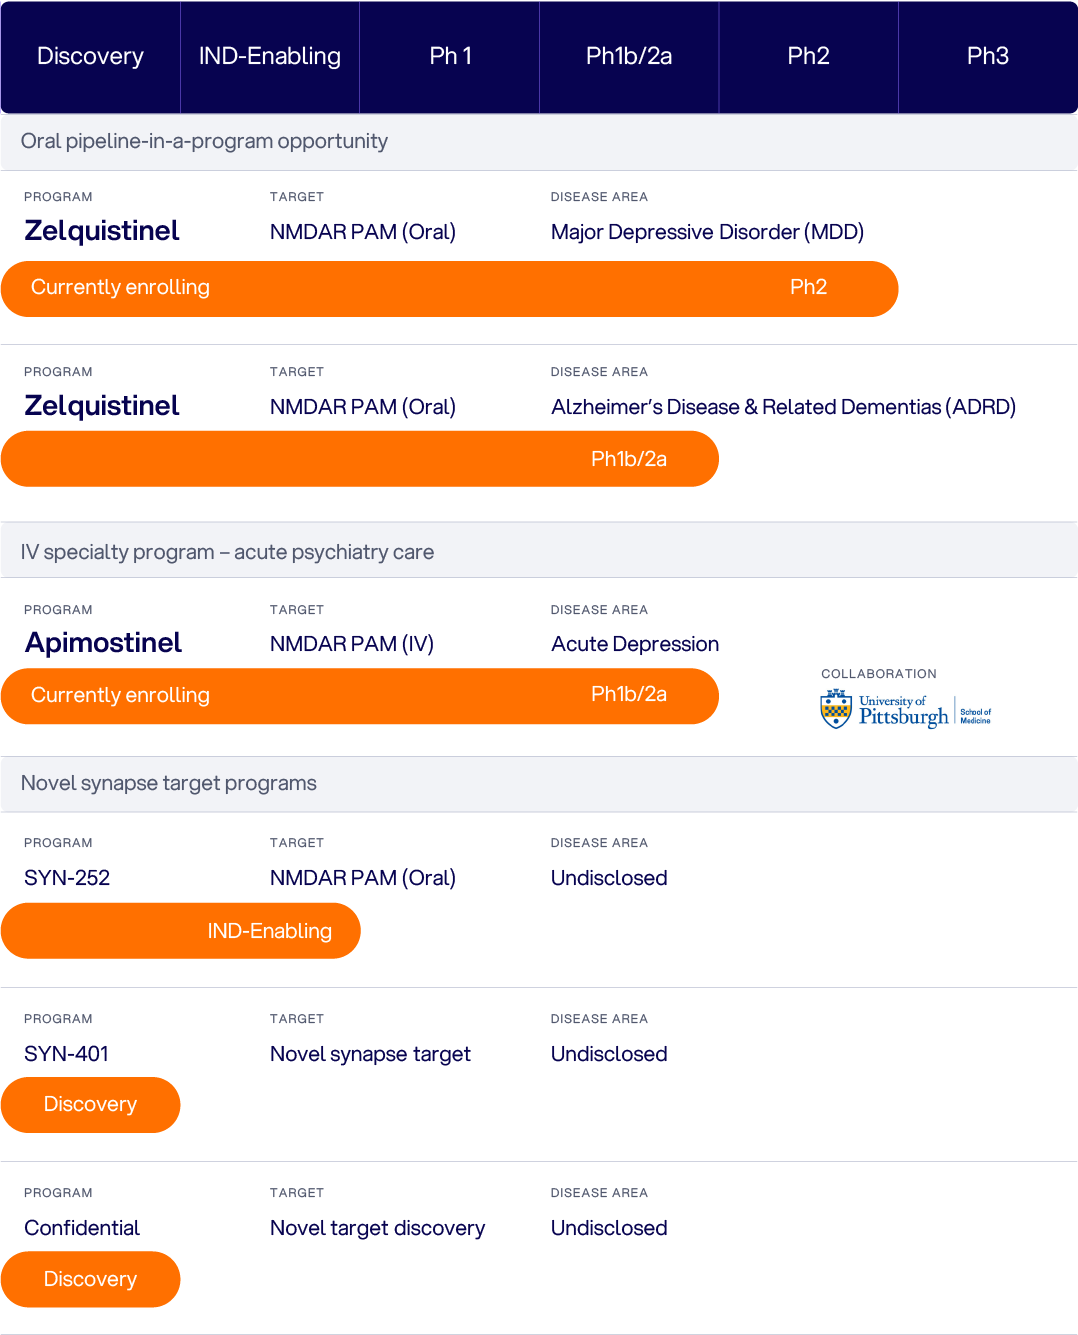Select the Ph2 column header

pos(808,56)
